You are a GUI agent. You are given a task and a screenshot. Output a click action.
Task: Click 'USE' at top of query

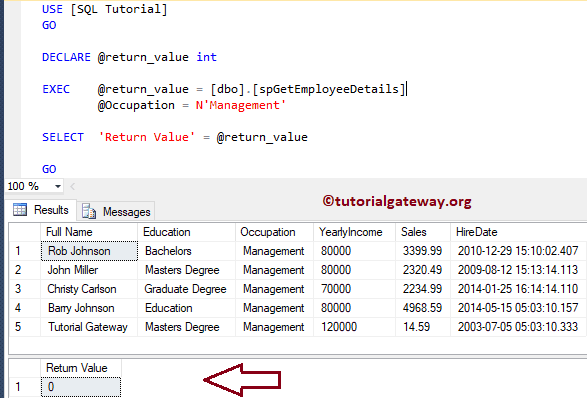[52, 9]
